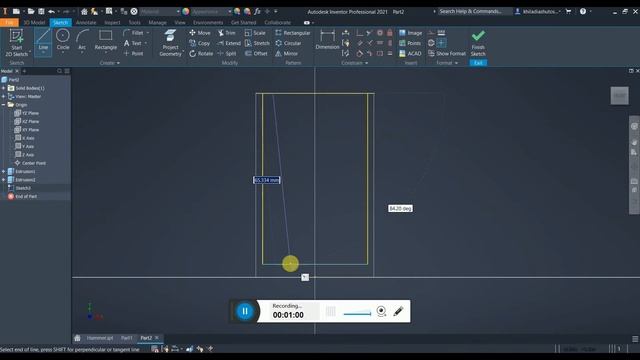Image resolution: width=640 pixels, height=360 pixels.
Task: Collapse the Origin folder
Action: pyautogui.click(x=4, y=105)
